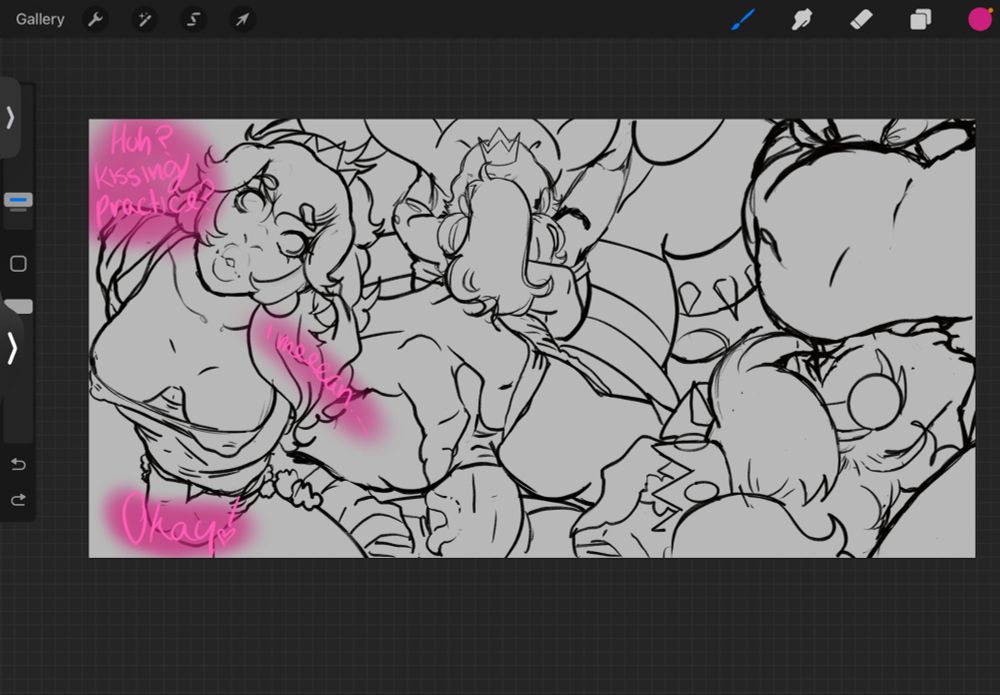The height and width of the screenshot is (695, 1000).
Task: Tap the undo arrow in the sidebar
Action: (18, 464)
